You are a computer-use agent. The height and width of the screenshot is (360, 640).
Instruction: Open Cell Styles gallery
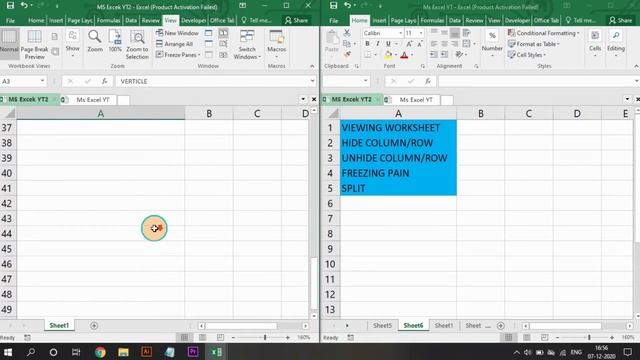click(x=527, y=55)
